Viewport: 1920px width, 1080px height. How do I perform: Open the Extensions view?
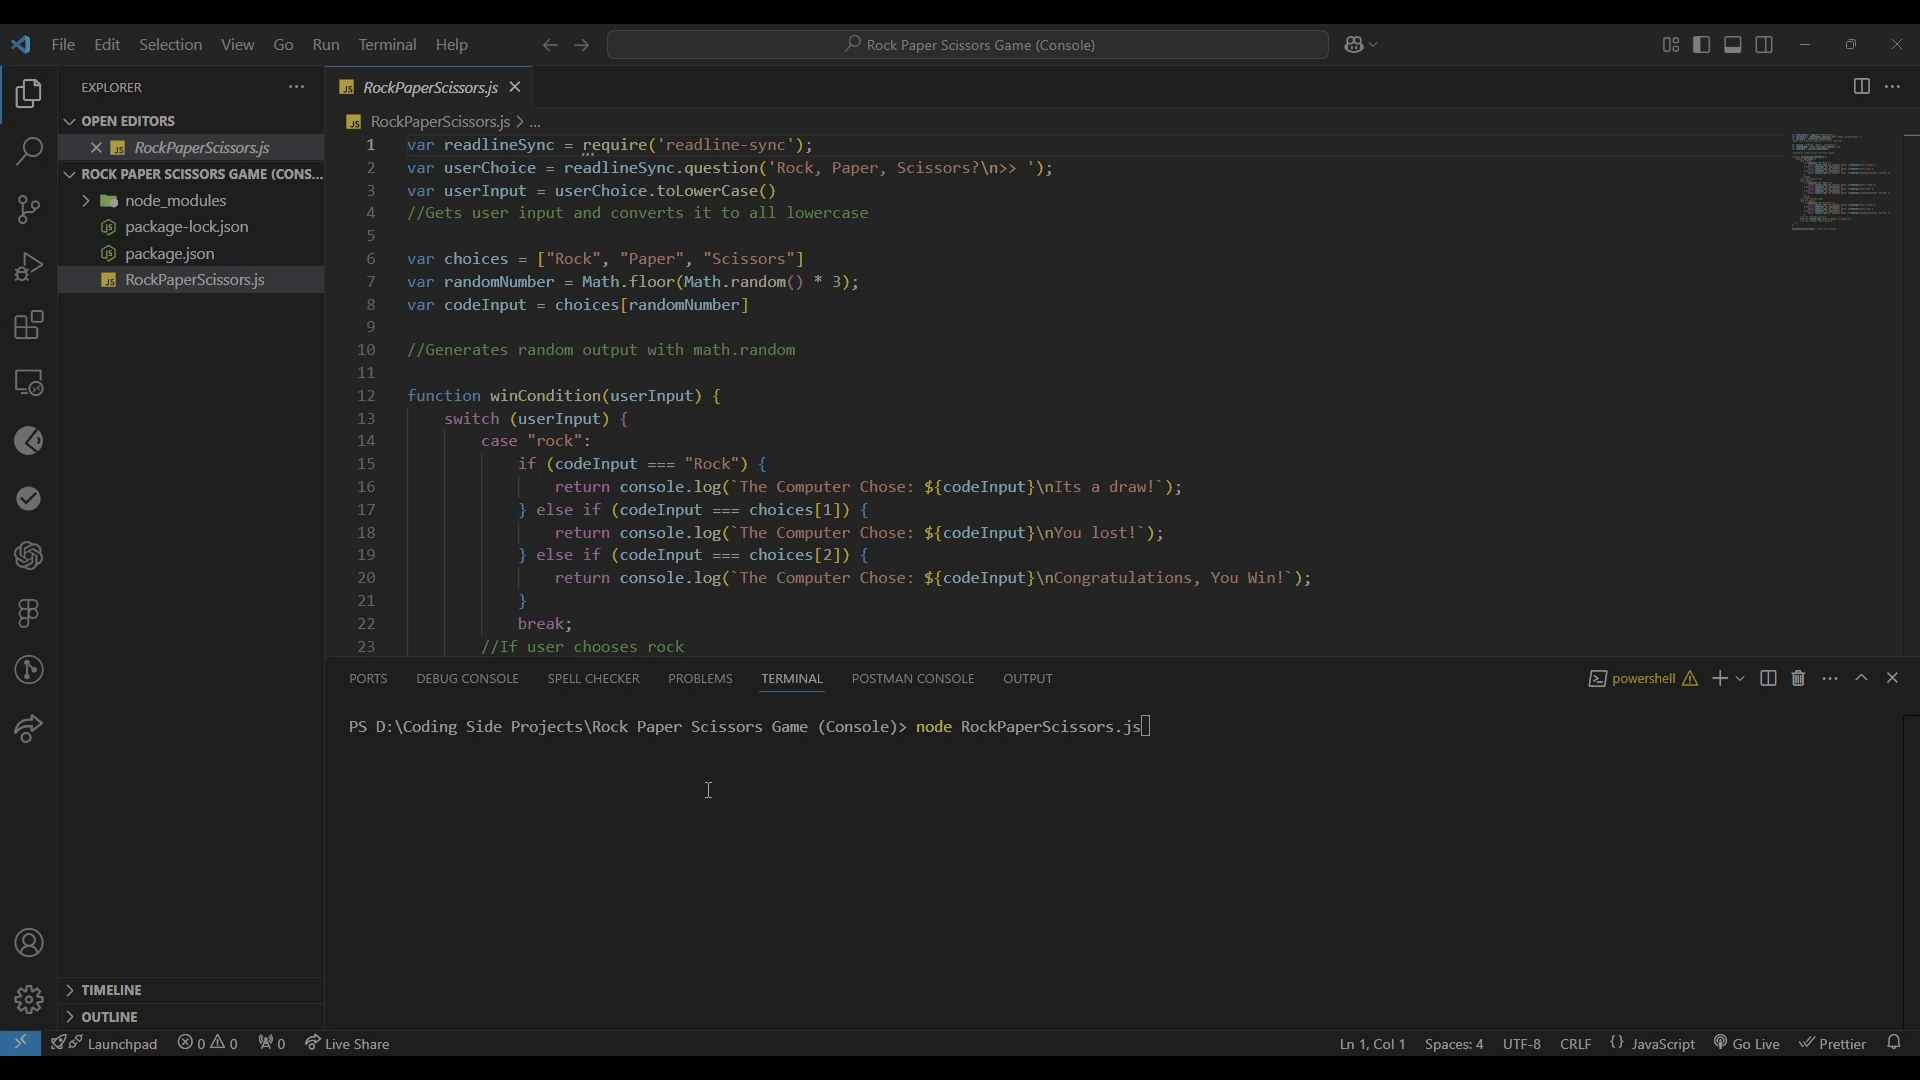pyautogui.click(x=29, y=325)
